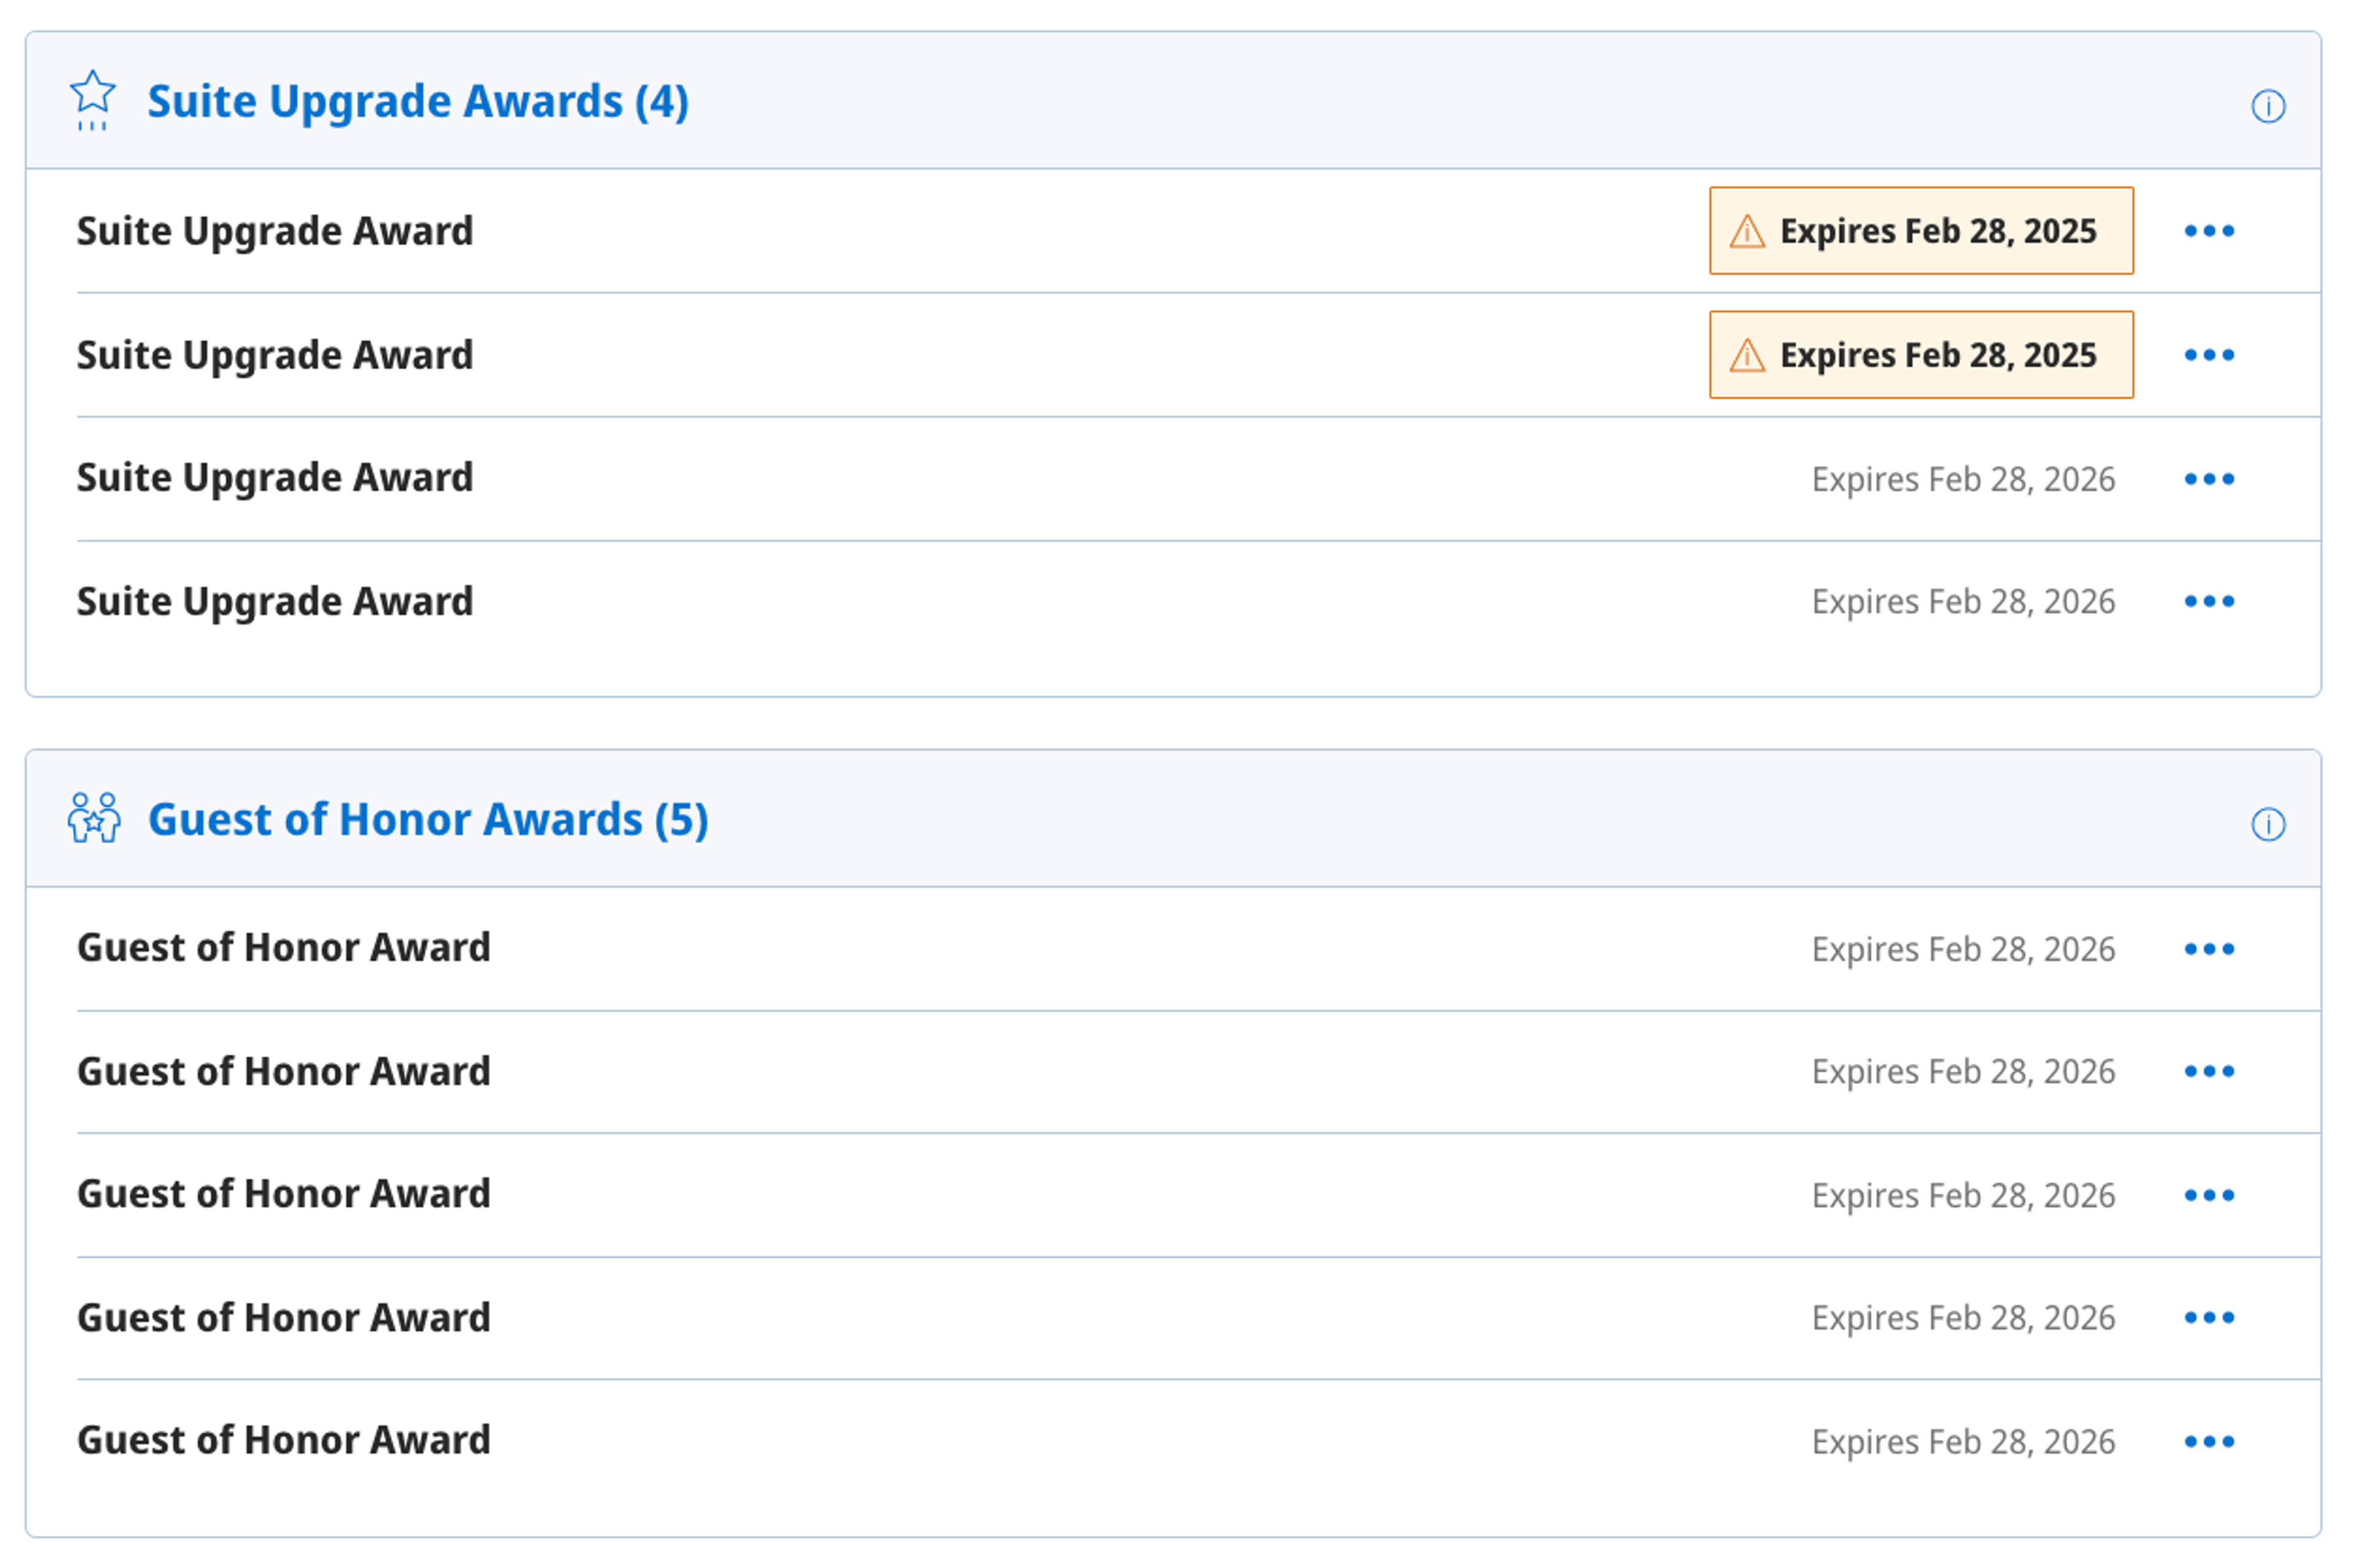This screenshot has height=1568, width=2354.
Task: Select fourth "Guest of Honor Award" row title
Action: point(284,1317)
